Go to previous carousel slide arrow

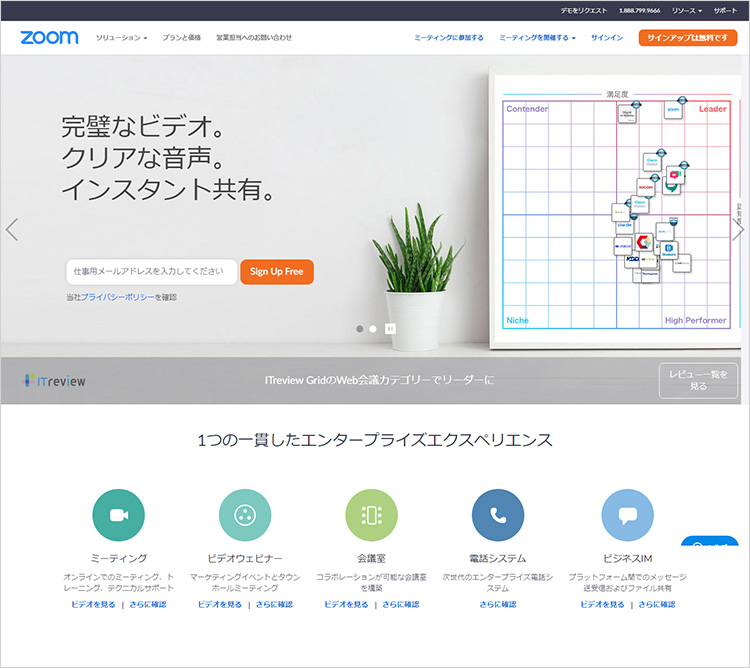point(12,230)
